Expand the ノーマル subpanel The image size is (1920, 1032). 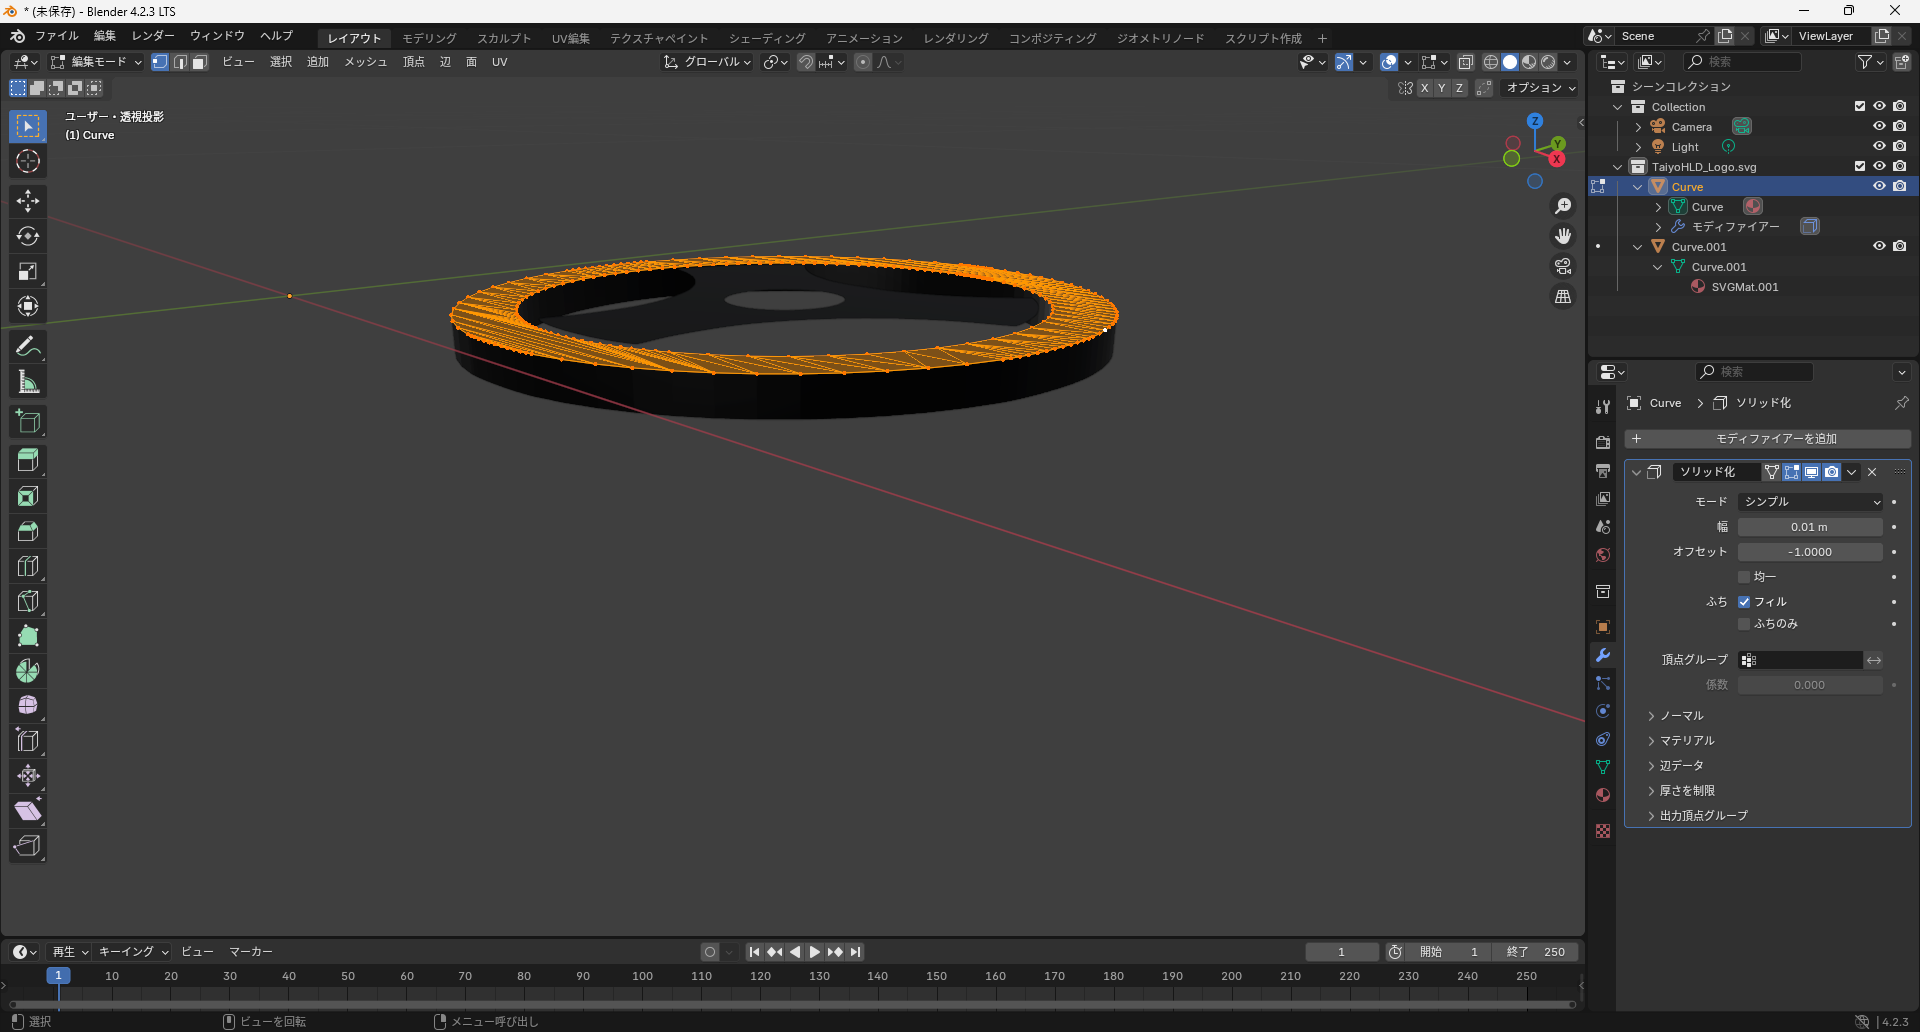[1681, 716]
